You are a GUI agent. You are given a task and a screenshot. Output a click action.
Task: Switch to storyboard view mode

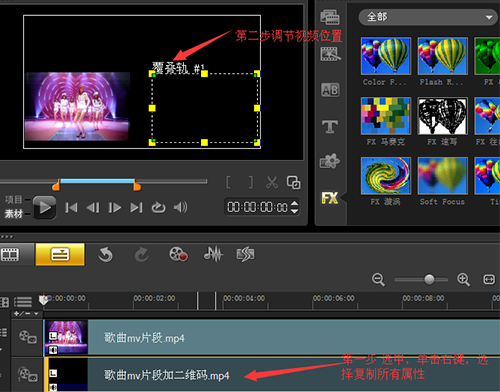(x=10, y=255)
